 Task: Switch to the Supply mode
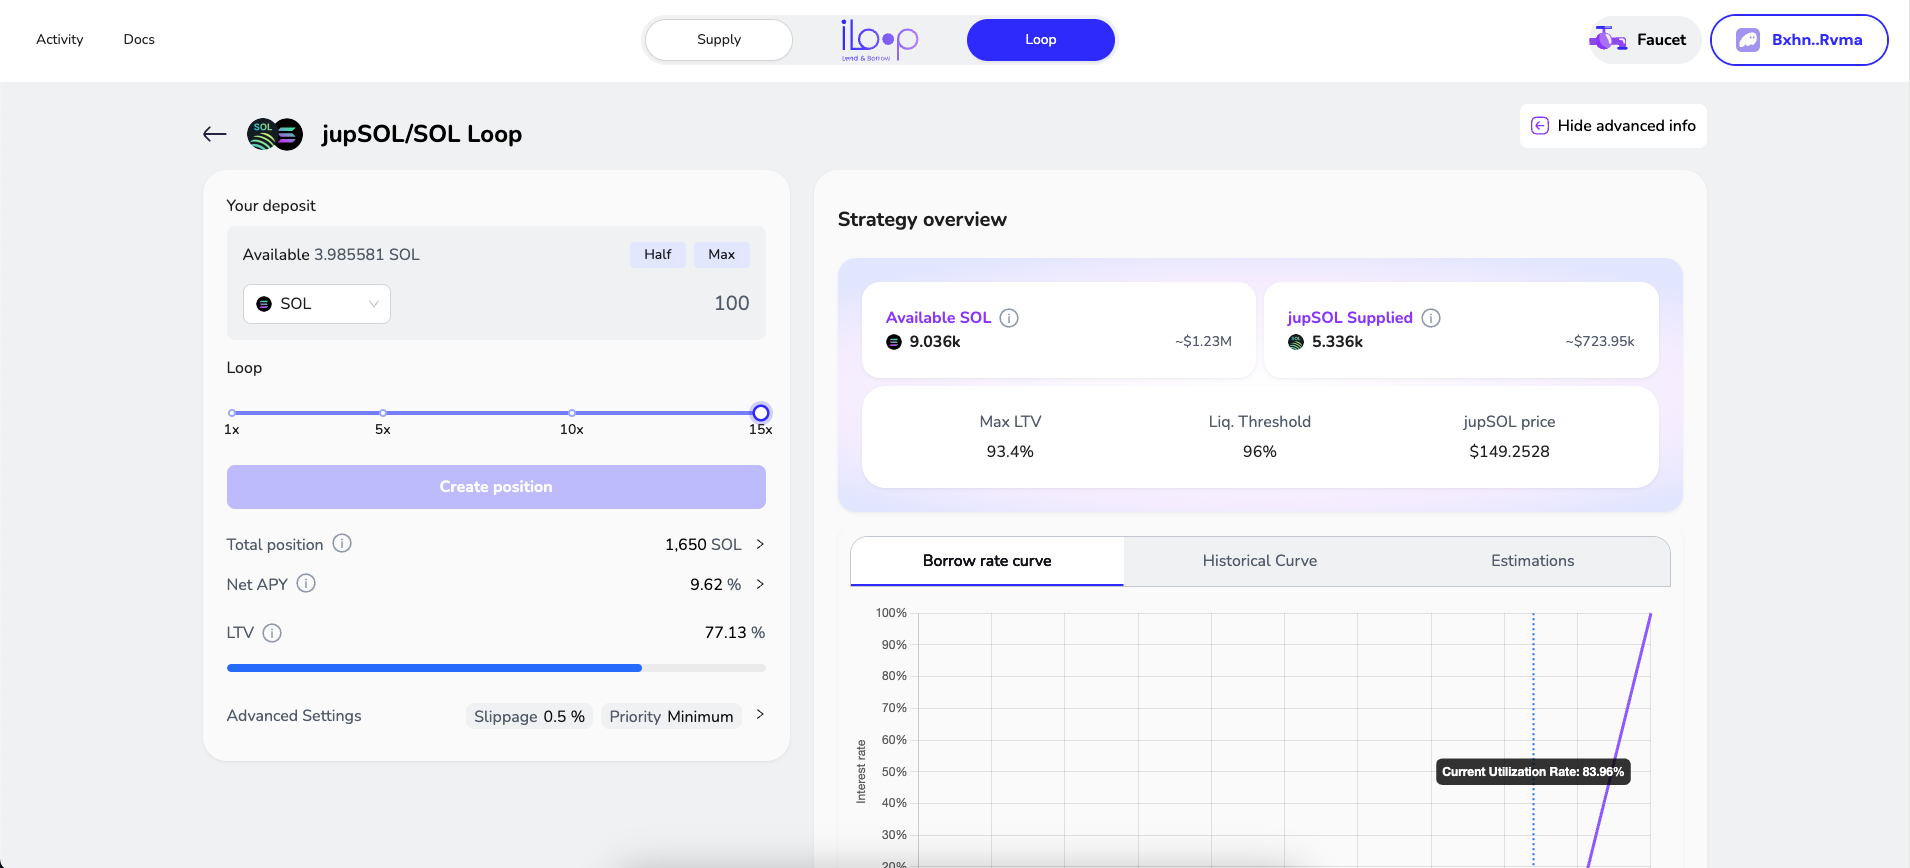tap(719, 40)
